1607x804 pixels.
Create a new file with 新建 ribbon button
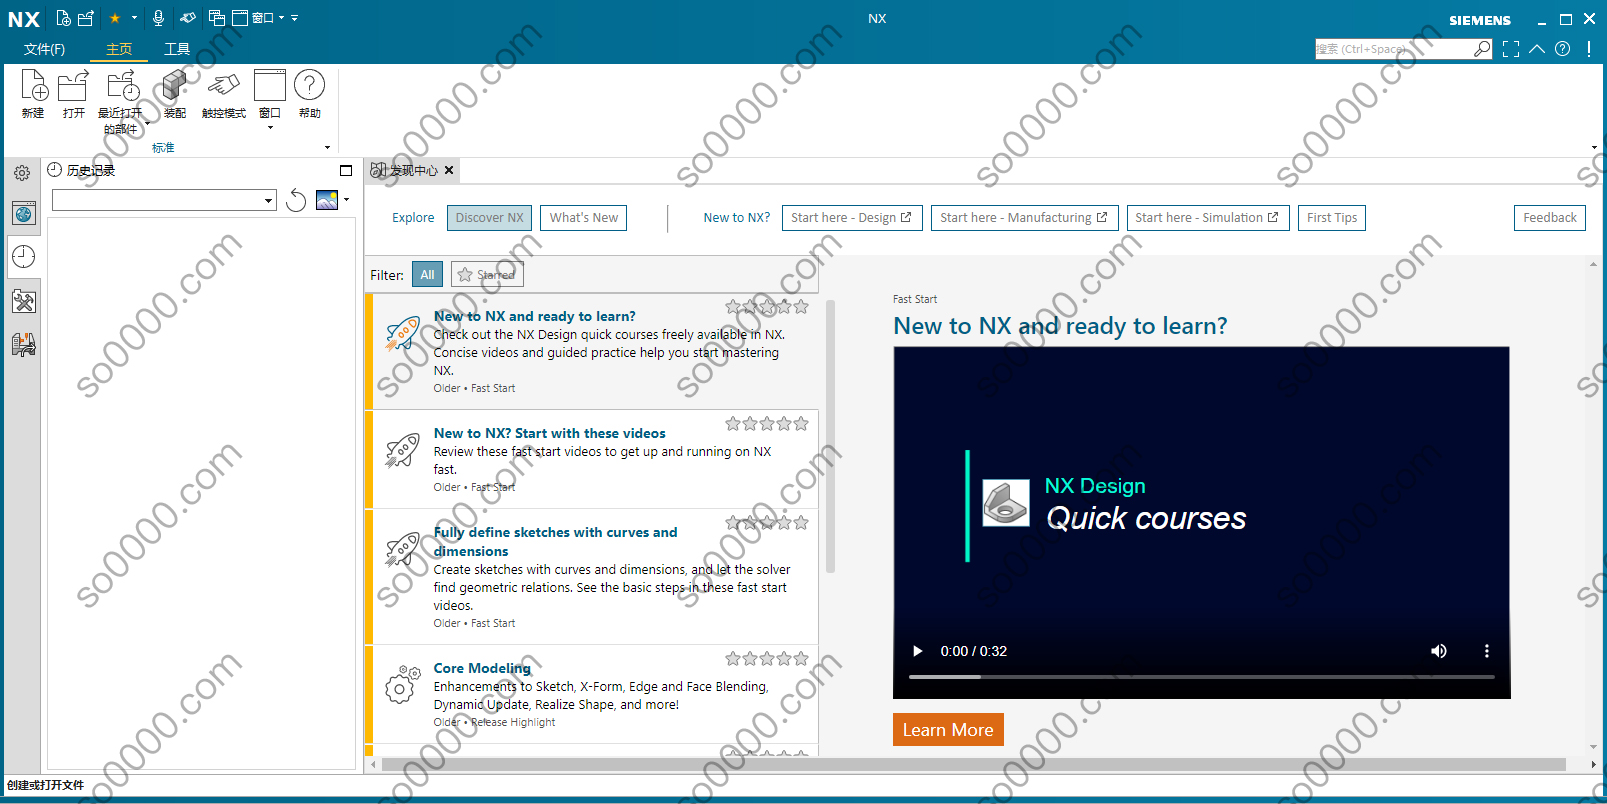tap(33, 94)
